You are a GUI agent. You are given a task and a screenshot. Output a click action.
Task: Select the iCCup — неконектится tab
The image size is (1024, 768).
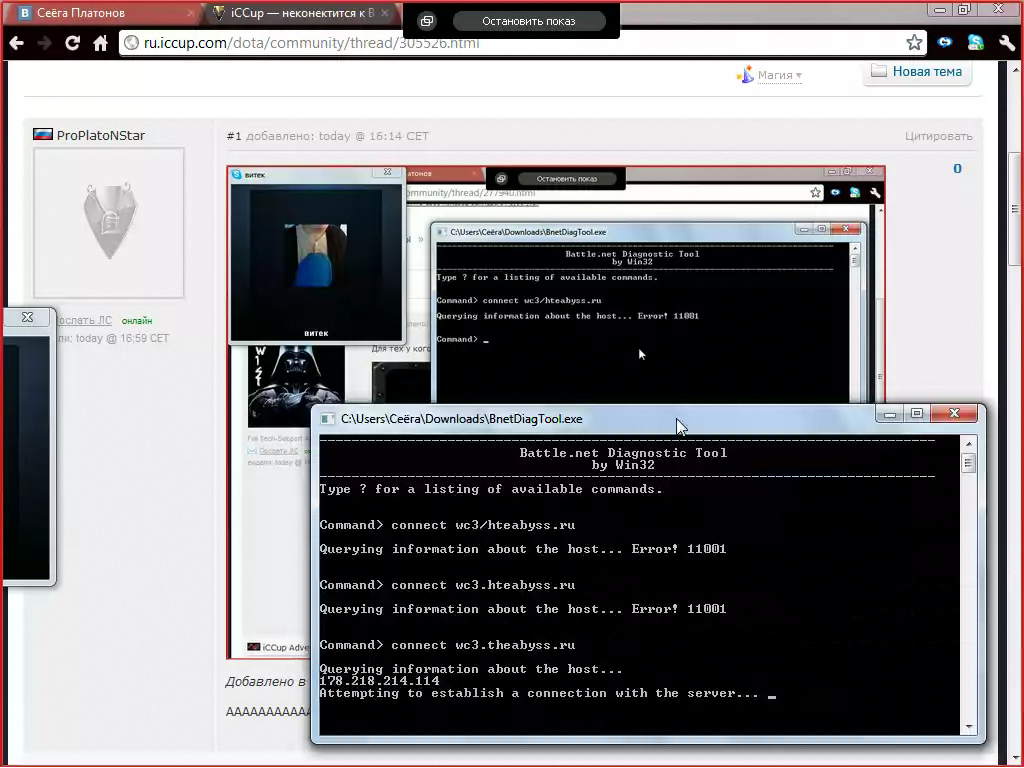tap(302, 12)
